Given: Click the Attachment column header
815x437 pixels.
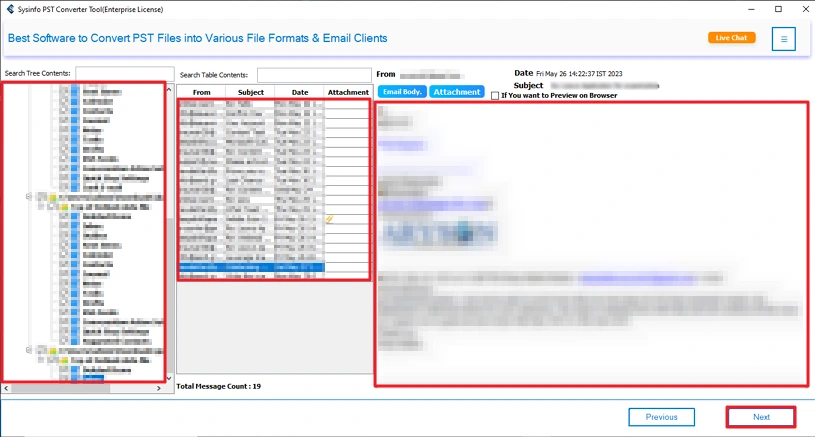Looking at the screenshot, I should click(x=348, y=92).
